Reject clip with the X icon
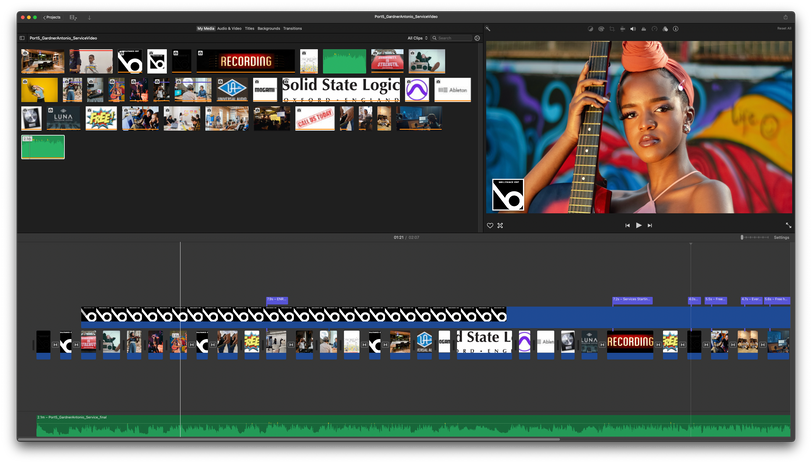The image size is (811, 464). click(x=500, y=226)
